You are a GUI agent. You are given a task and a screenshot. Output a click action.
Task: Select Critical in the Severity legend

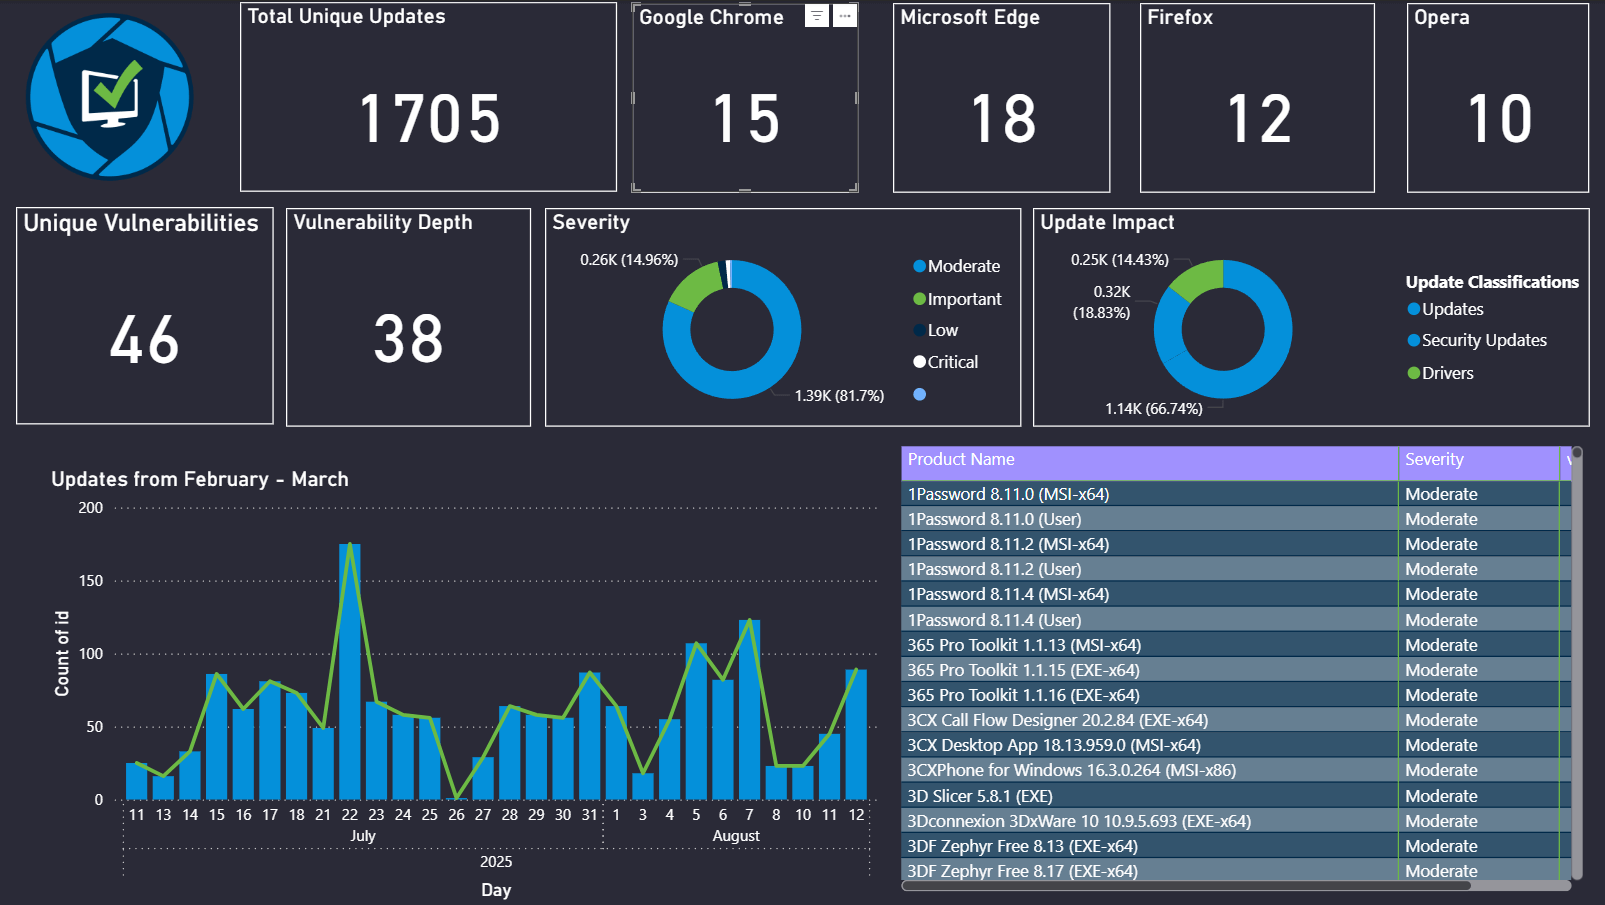pyautogui.click(x=946, y=362)
